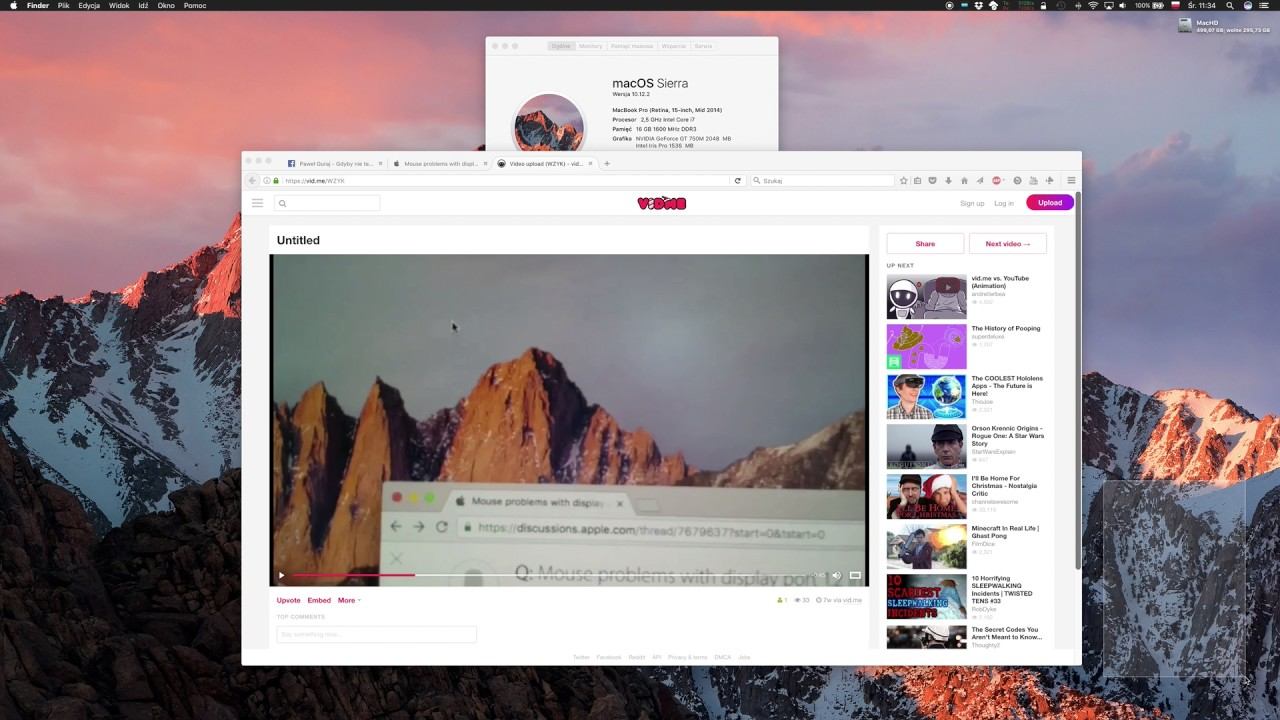Click the comment input box
The image size is (1280, 720).
pos(376,634)
